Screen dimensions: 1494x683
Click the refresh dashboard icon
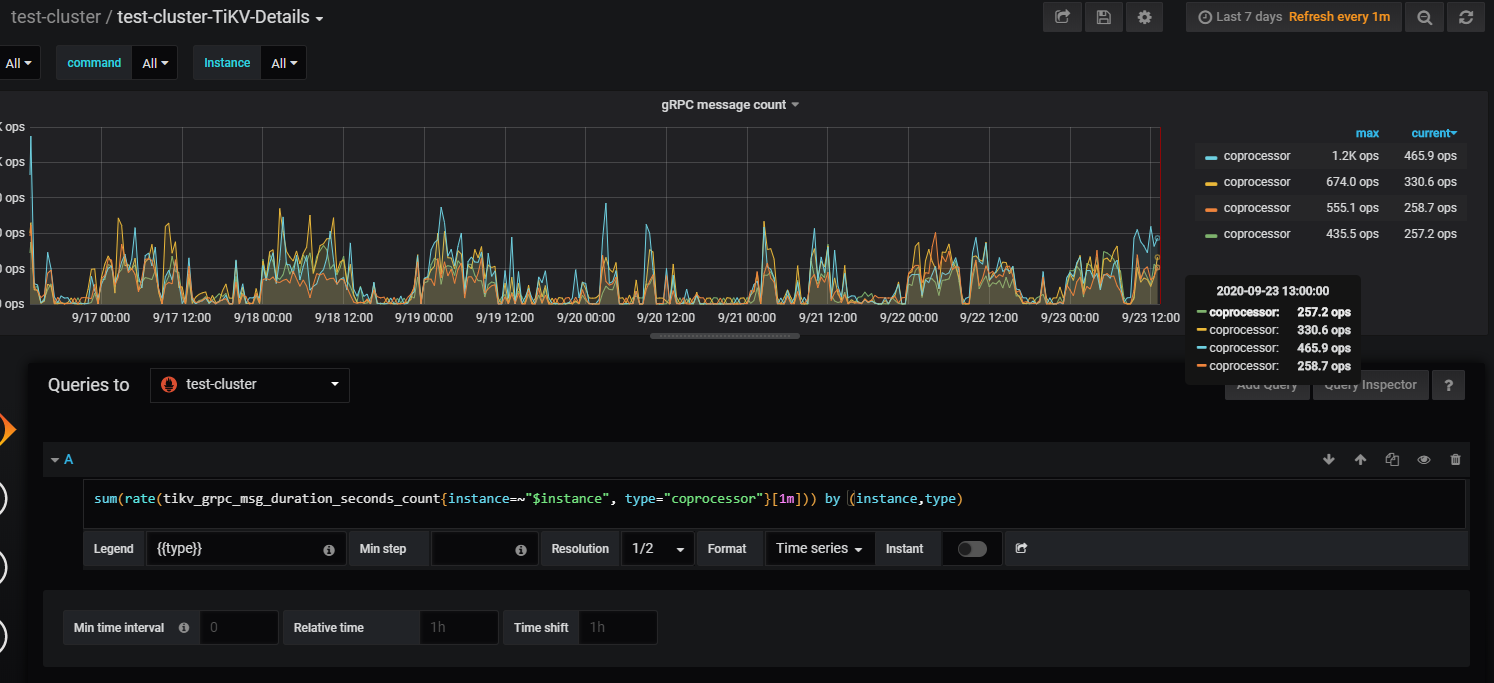tap(1466, 17)
